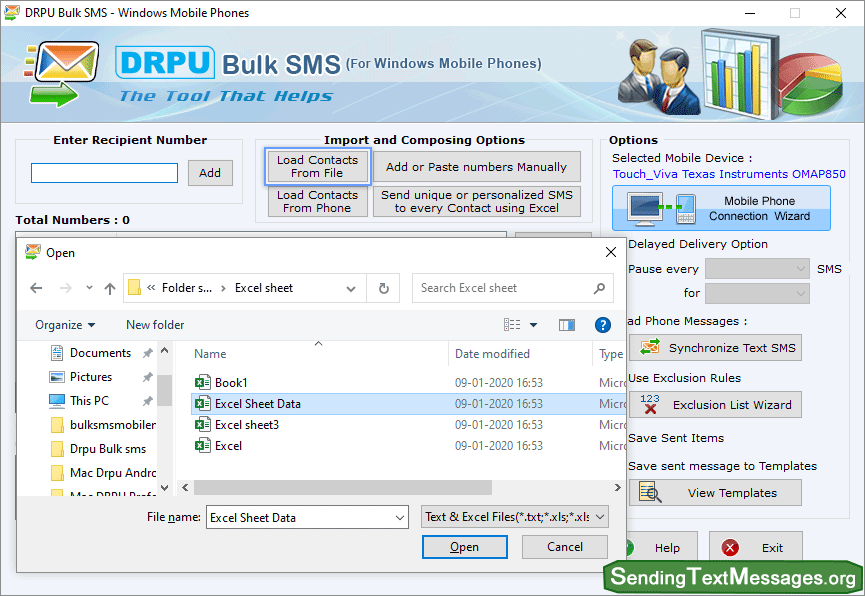865x596 pixels.
Task: Expand the File name dropdown arrow
Action: click(x=399, y=518)
